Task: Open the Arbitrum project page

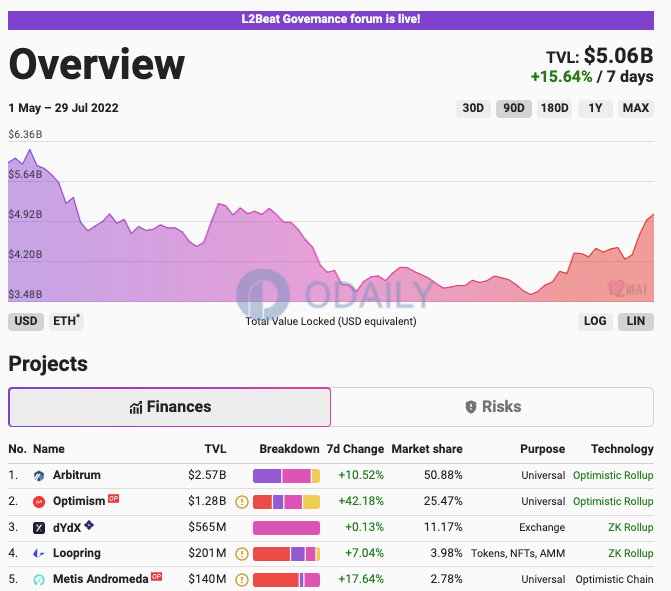Action: [77, 475]
